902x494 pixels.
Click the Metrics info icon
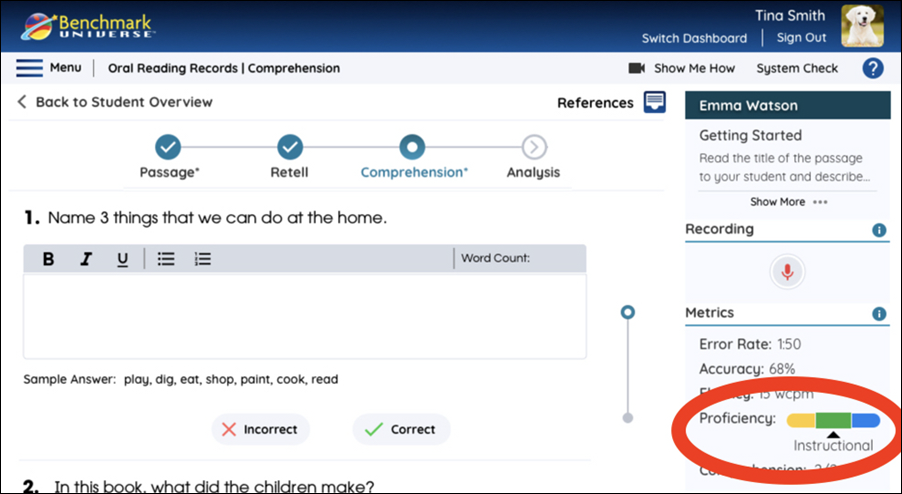(879, 313)
